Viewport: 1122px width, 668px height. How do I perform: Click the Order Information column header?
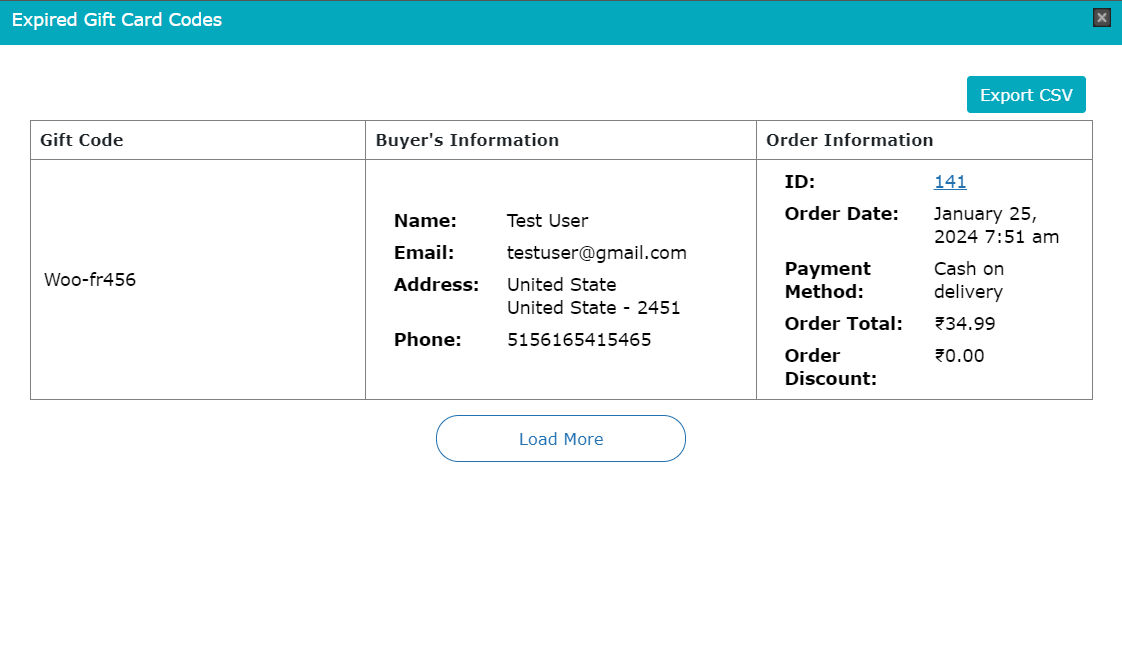pos(849,140)
